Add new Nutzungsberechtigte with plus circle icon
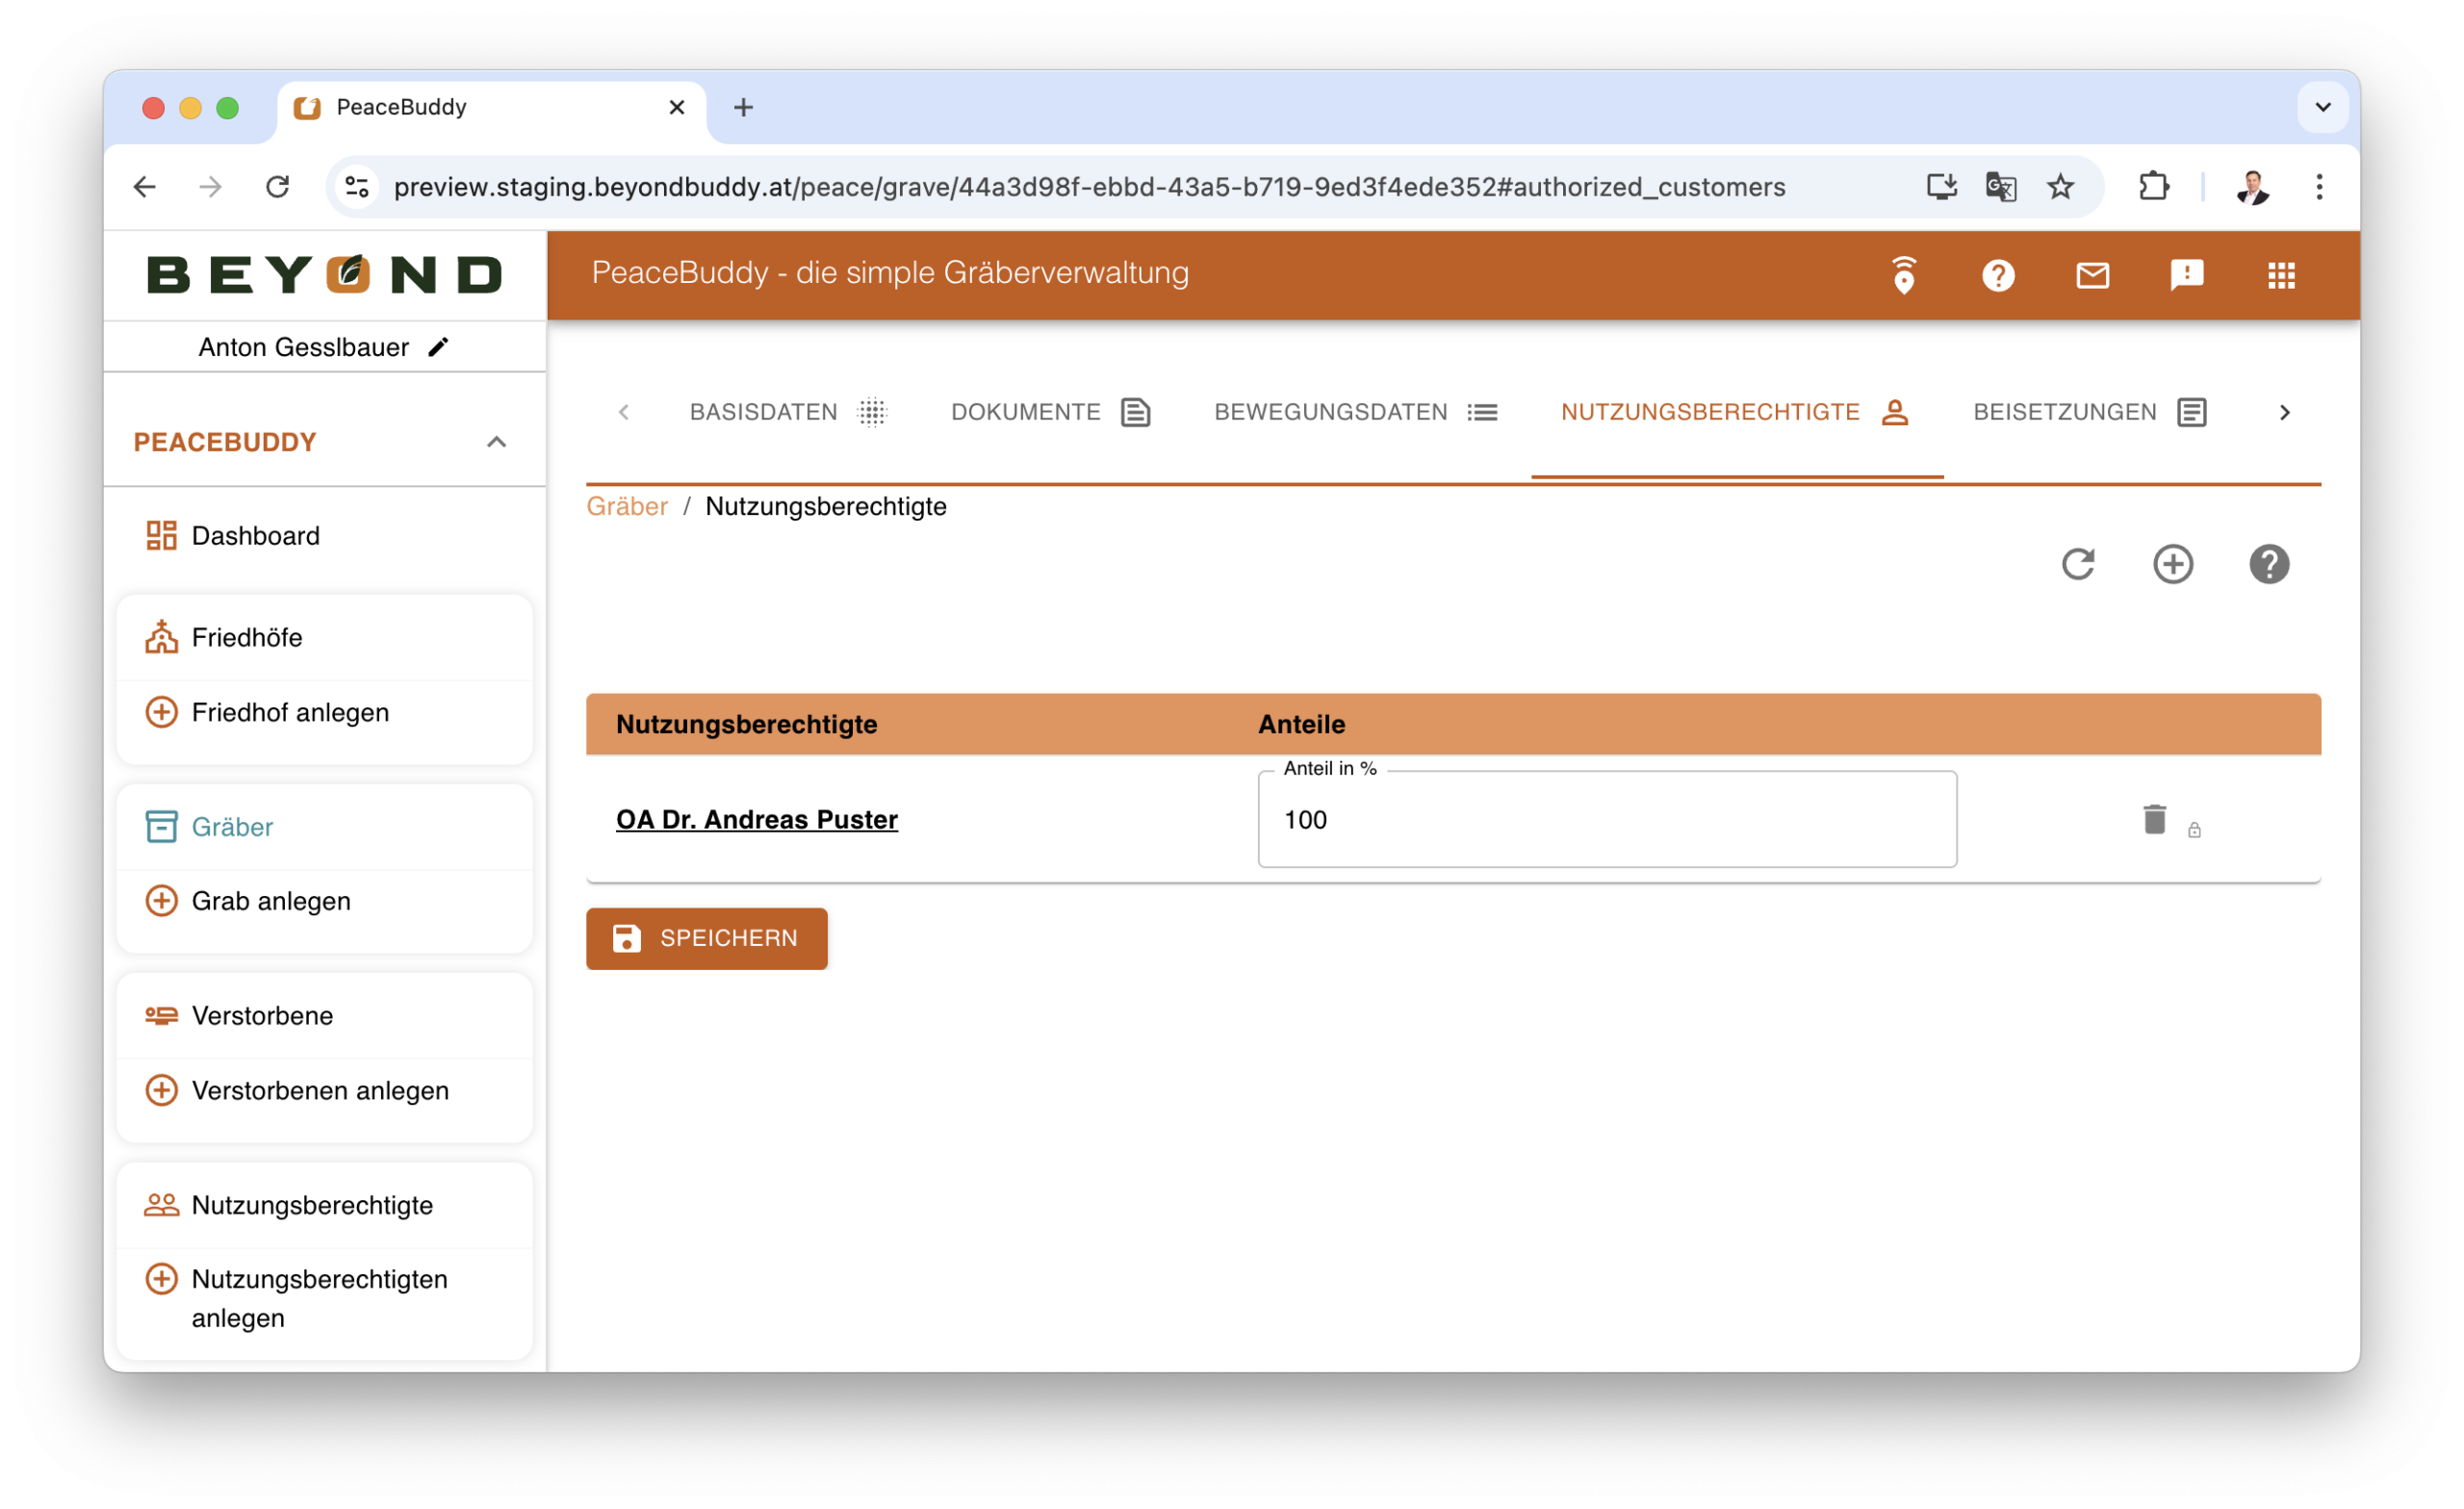 pyautogui.click(x=2172, y=564)
